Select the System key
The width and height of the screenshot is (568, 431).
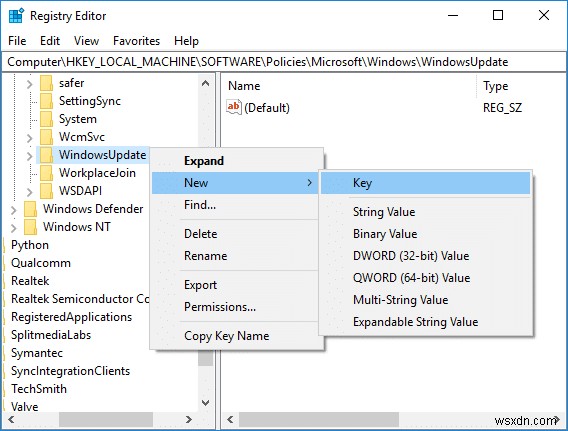[x=78, y=119]
